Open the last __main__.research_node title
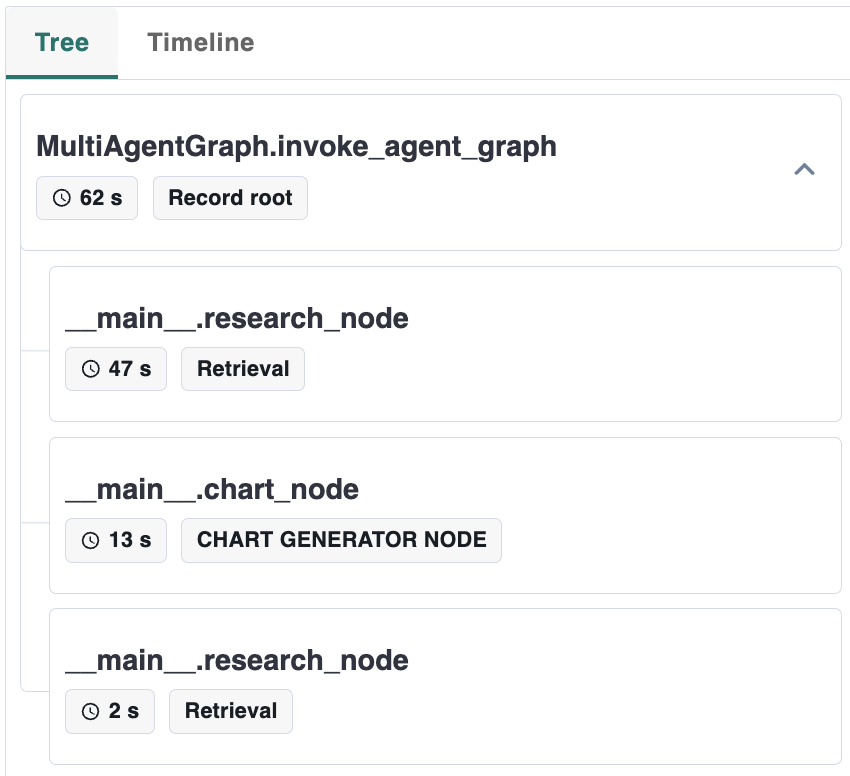This screenshot has height=776, width=850. pos(237,660)
